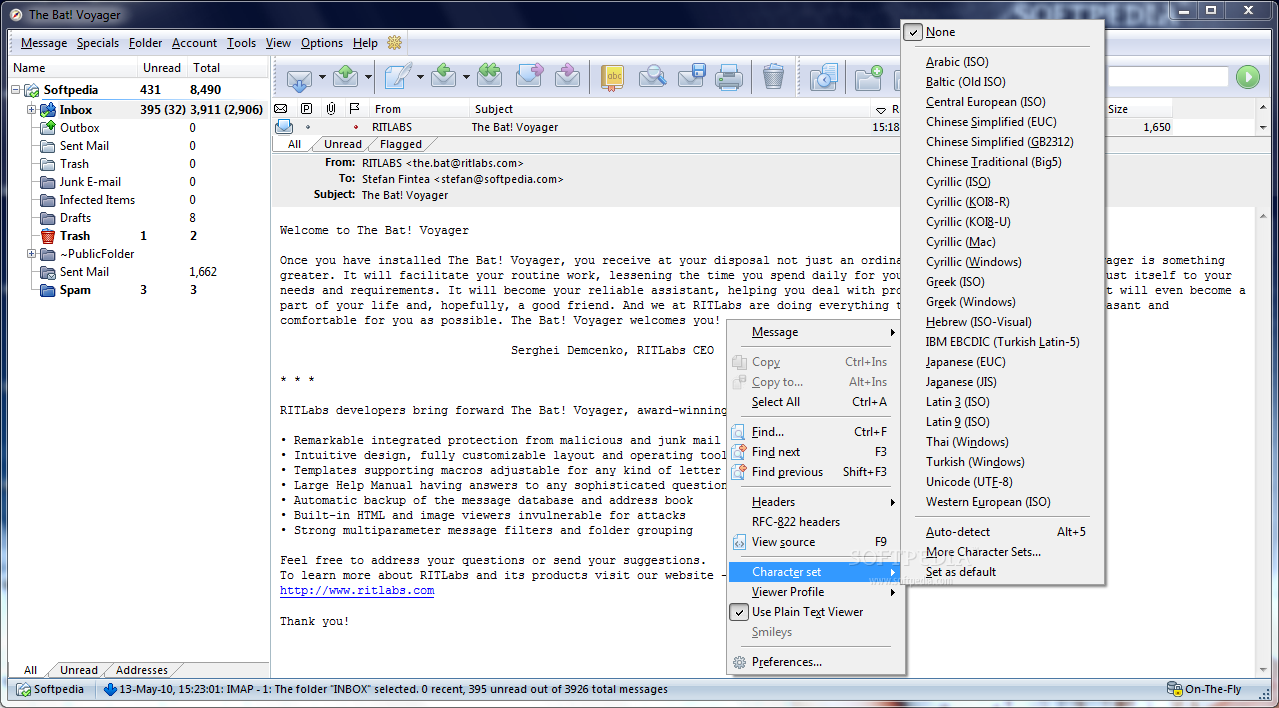1279x708 pixels.
Task: Click the Get New Mail envelope icon
Action: [x=299, y=77]
